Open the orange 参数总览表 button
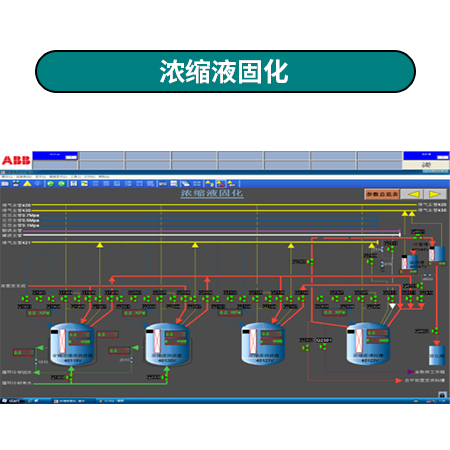450x450 pixels. click(x=382, y=194)
